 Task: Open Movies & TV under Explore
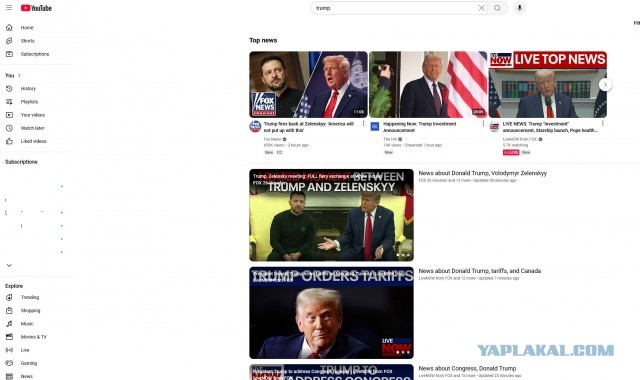pos(33,337)
